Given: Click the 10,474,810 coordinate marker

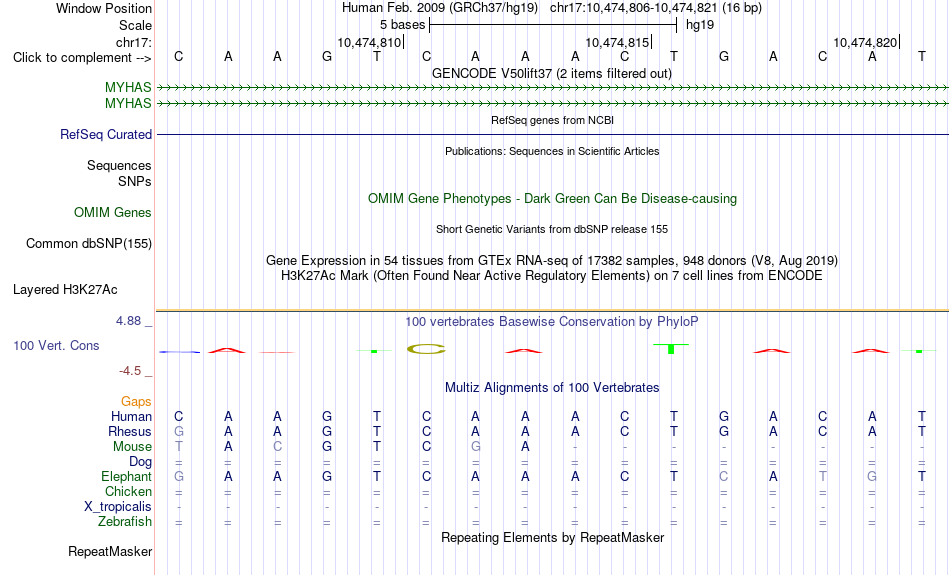Looking at the screenshot, I should (370, 42).
